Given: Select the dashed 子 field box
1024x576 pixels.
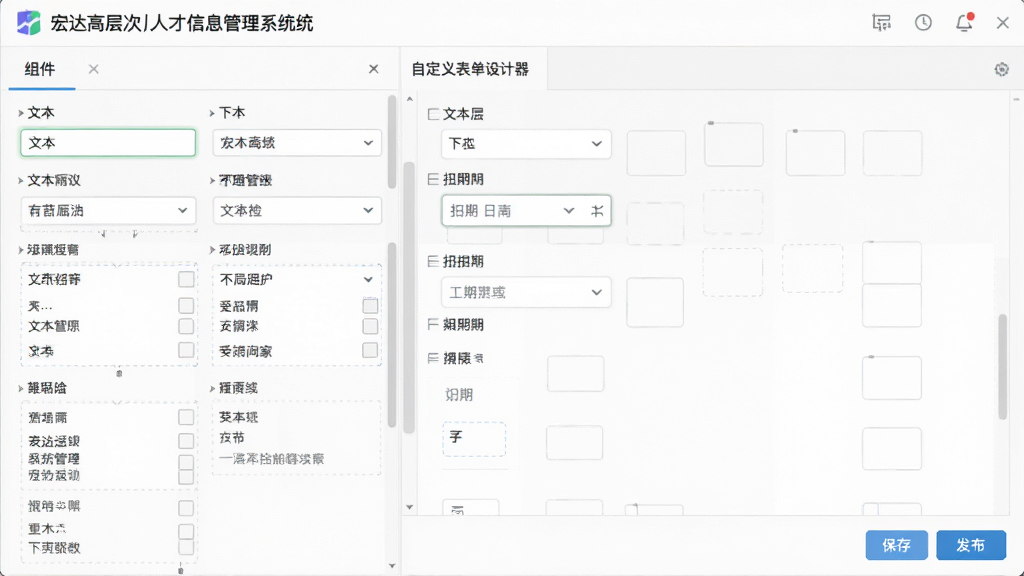Looking at the screenshot, I should click(474, 439).
